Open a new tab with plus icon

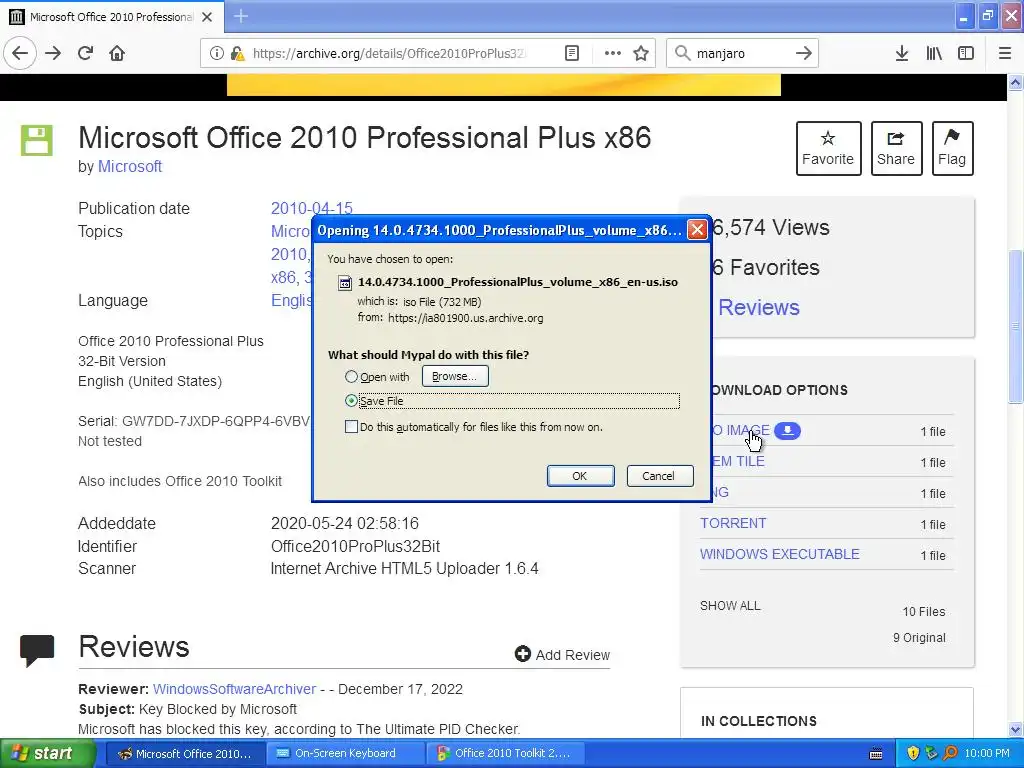(x=240, y=16)
